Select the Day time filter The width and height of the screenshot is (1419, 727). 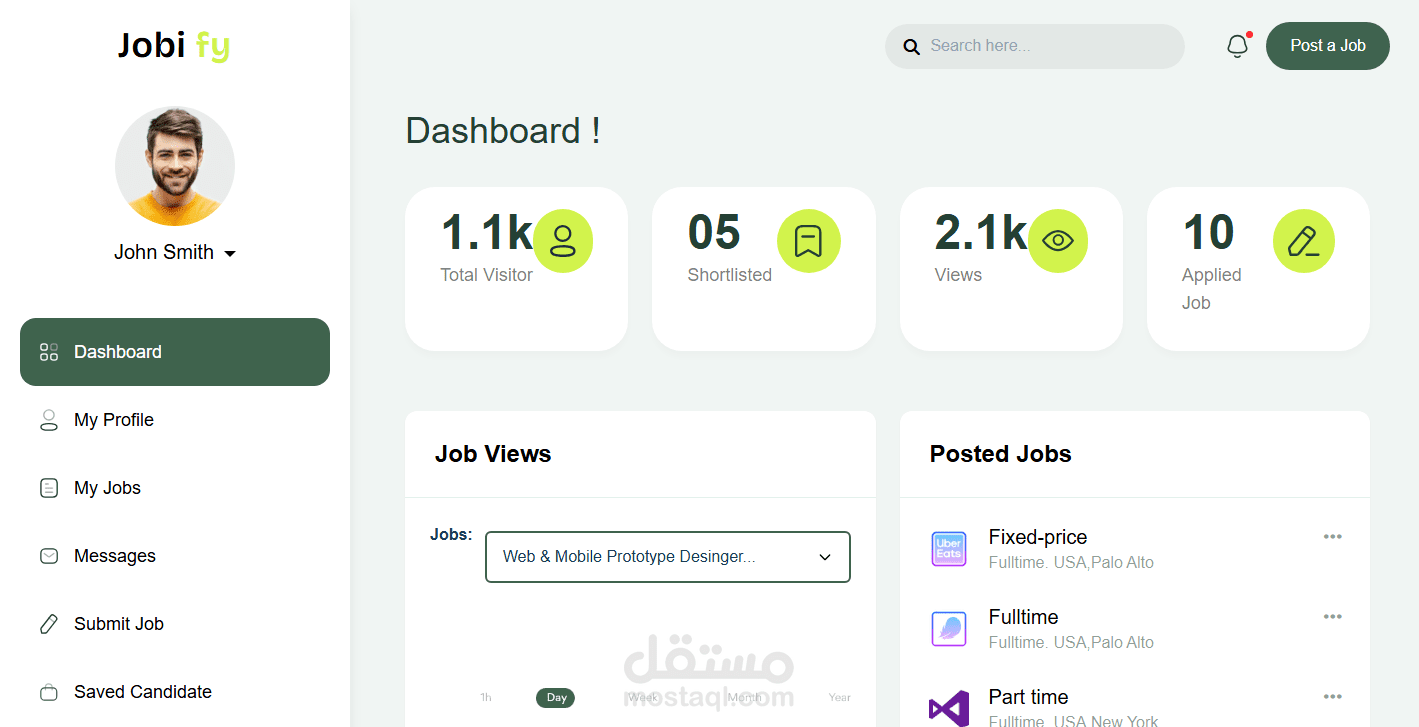[555, 697]
